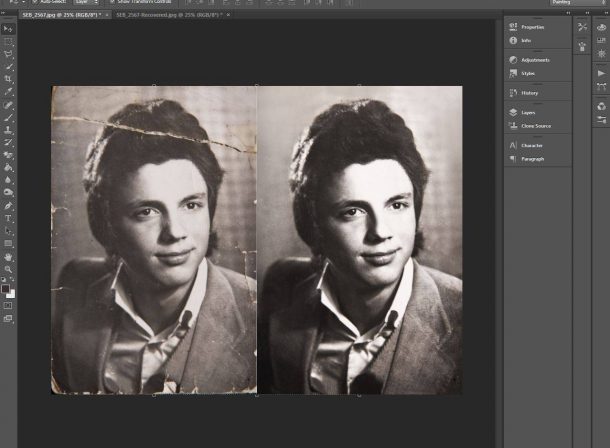Open the Color panel icon

pos(601,27)
